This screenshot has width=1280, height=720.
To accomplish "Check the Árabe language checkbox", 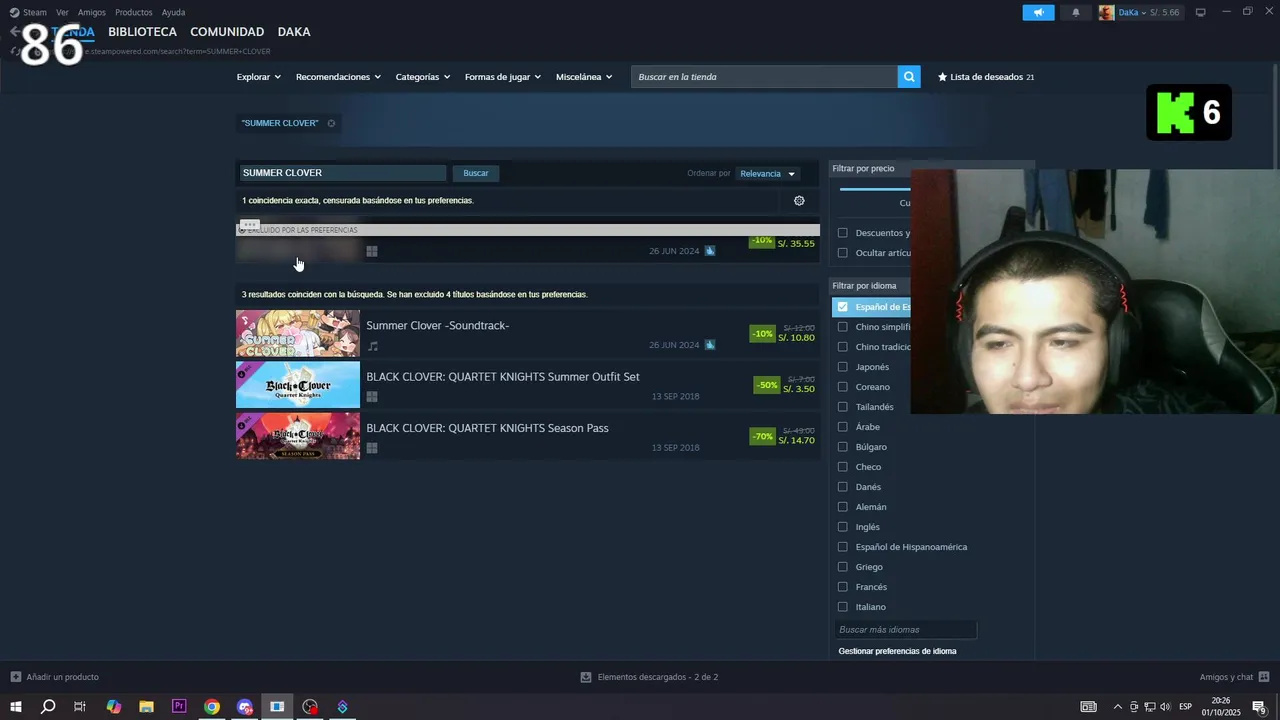I will [x=843, y=427].
